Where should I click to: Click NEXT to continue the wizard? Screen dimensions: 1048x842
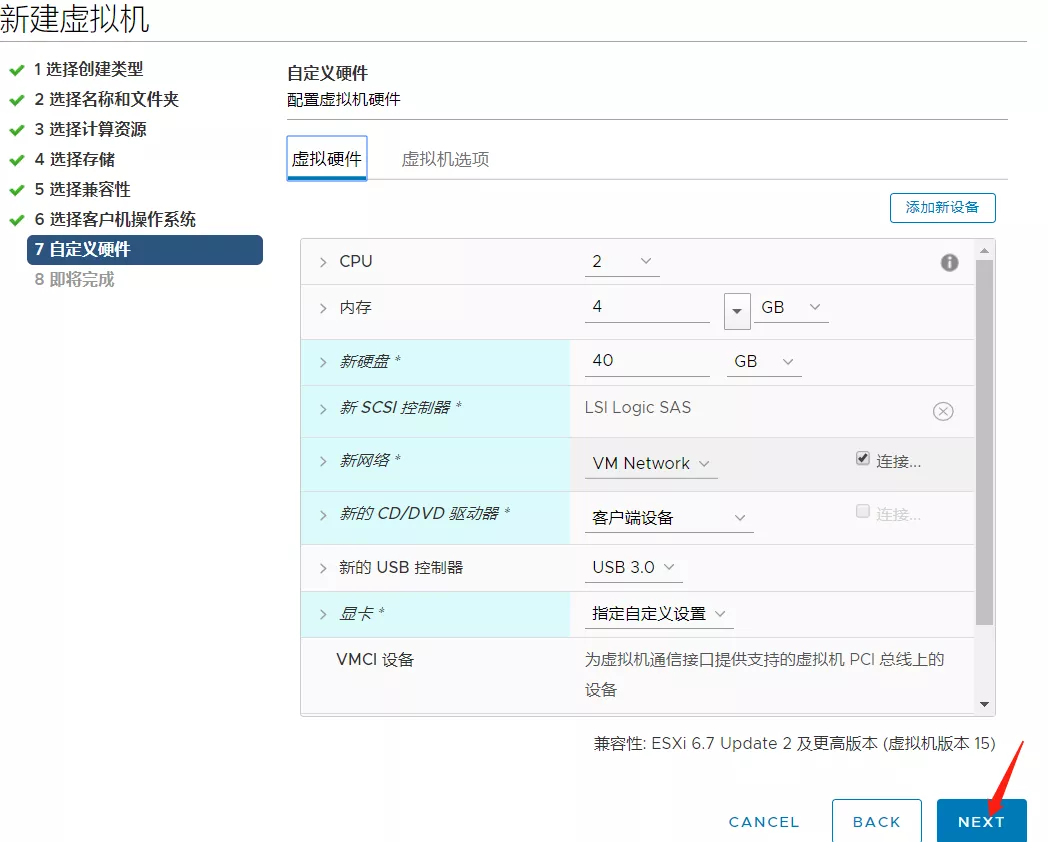pos(981,821)
